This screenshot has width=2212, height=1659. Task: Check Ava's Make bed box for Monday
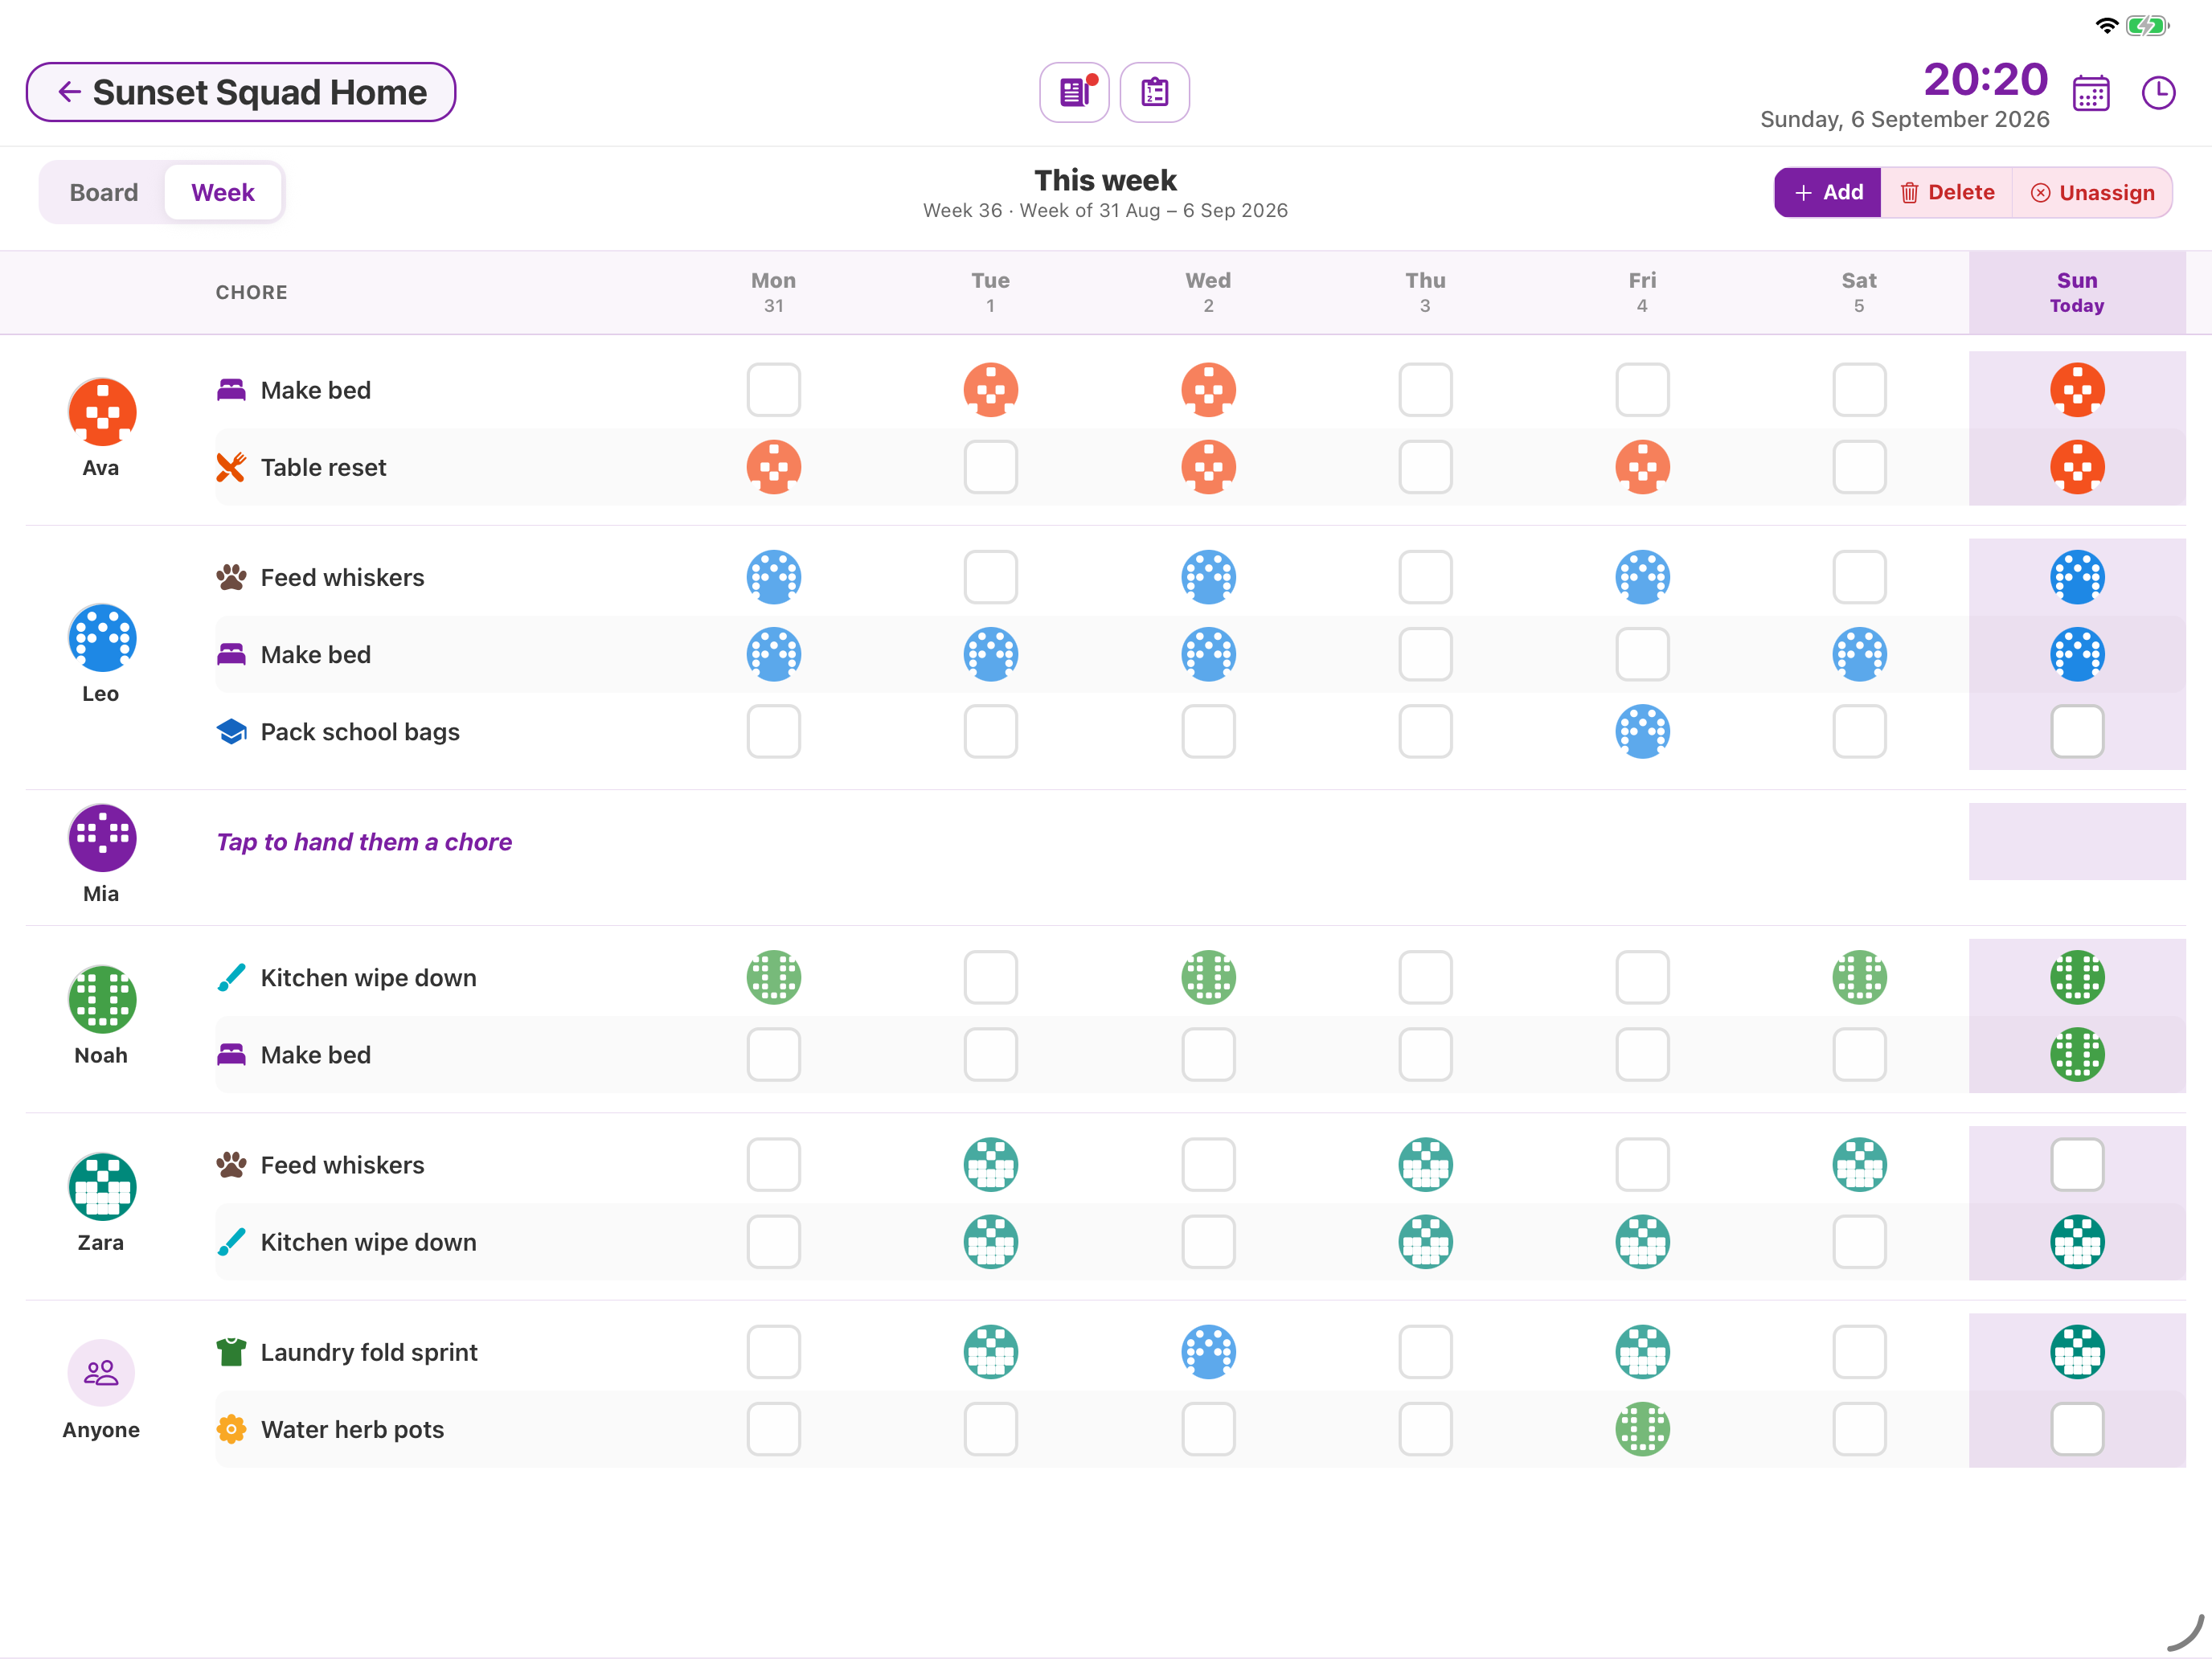[x=774, y=390]
